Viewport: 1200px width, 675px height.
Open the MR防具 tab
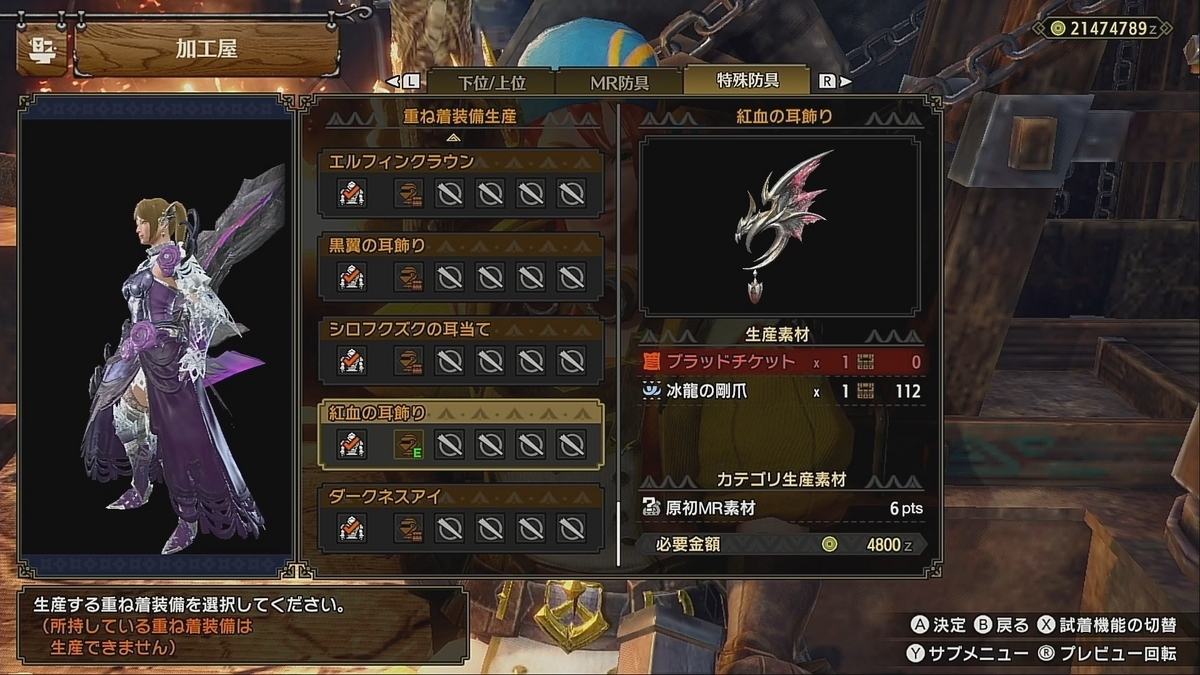[620, 81]
